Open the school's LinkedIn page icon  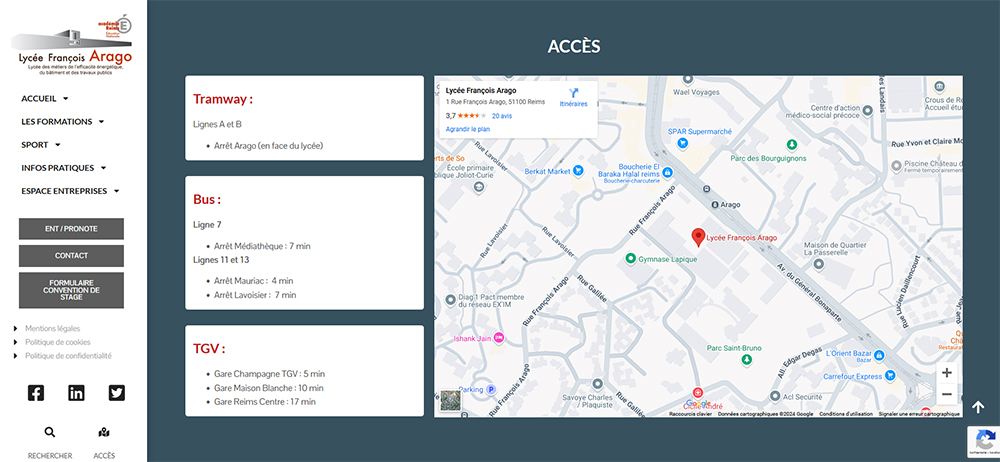click(77, 392)
